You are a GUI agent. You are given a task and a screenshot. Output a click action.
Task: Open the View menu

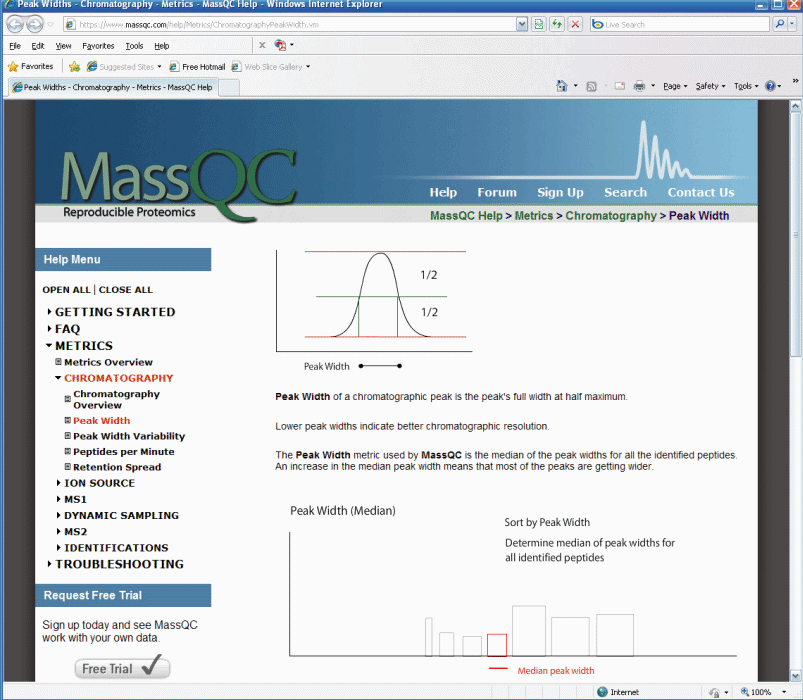[x=63, y=46]
